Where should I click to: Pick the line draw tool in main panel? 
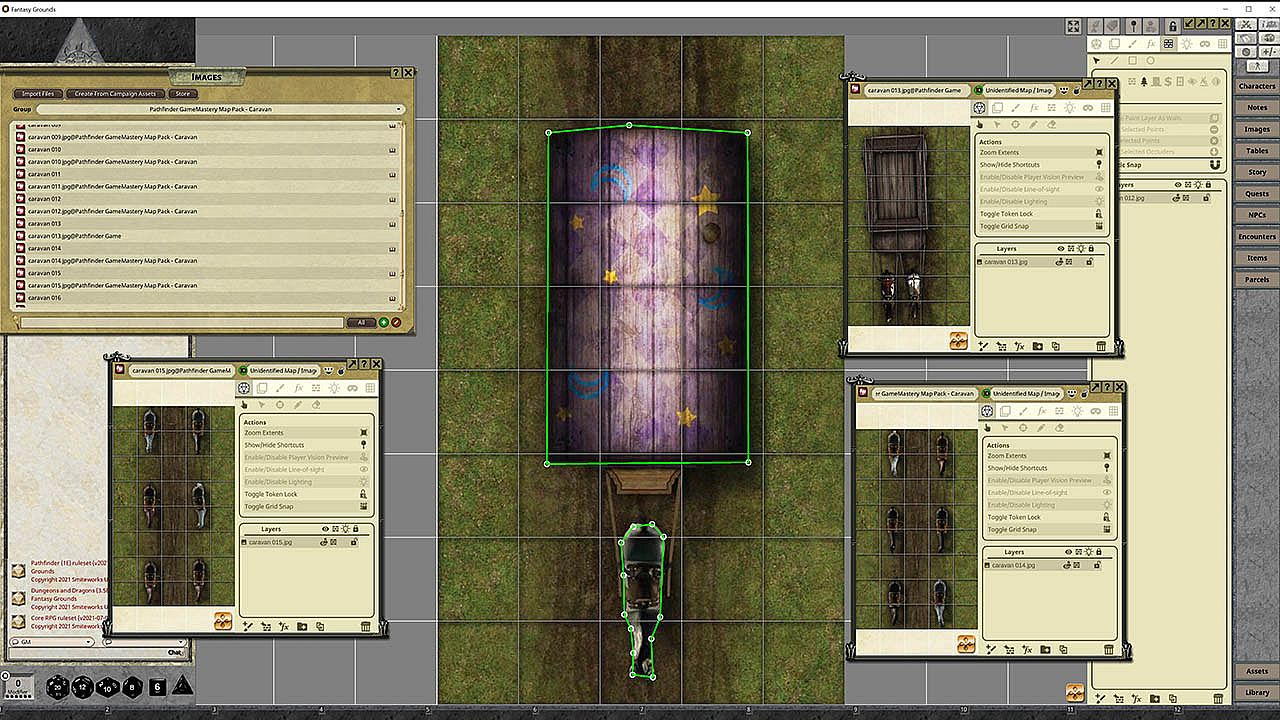pos(1114,61)
